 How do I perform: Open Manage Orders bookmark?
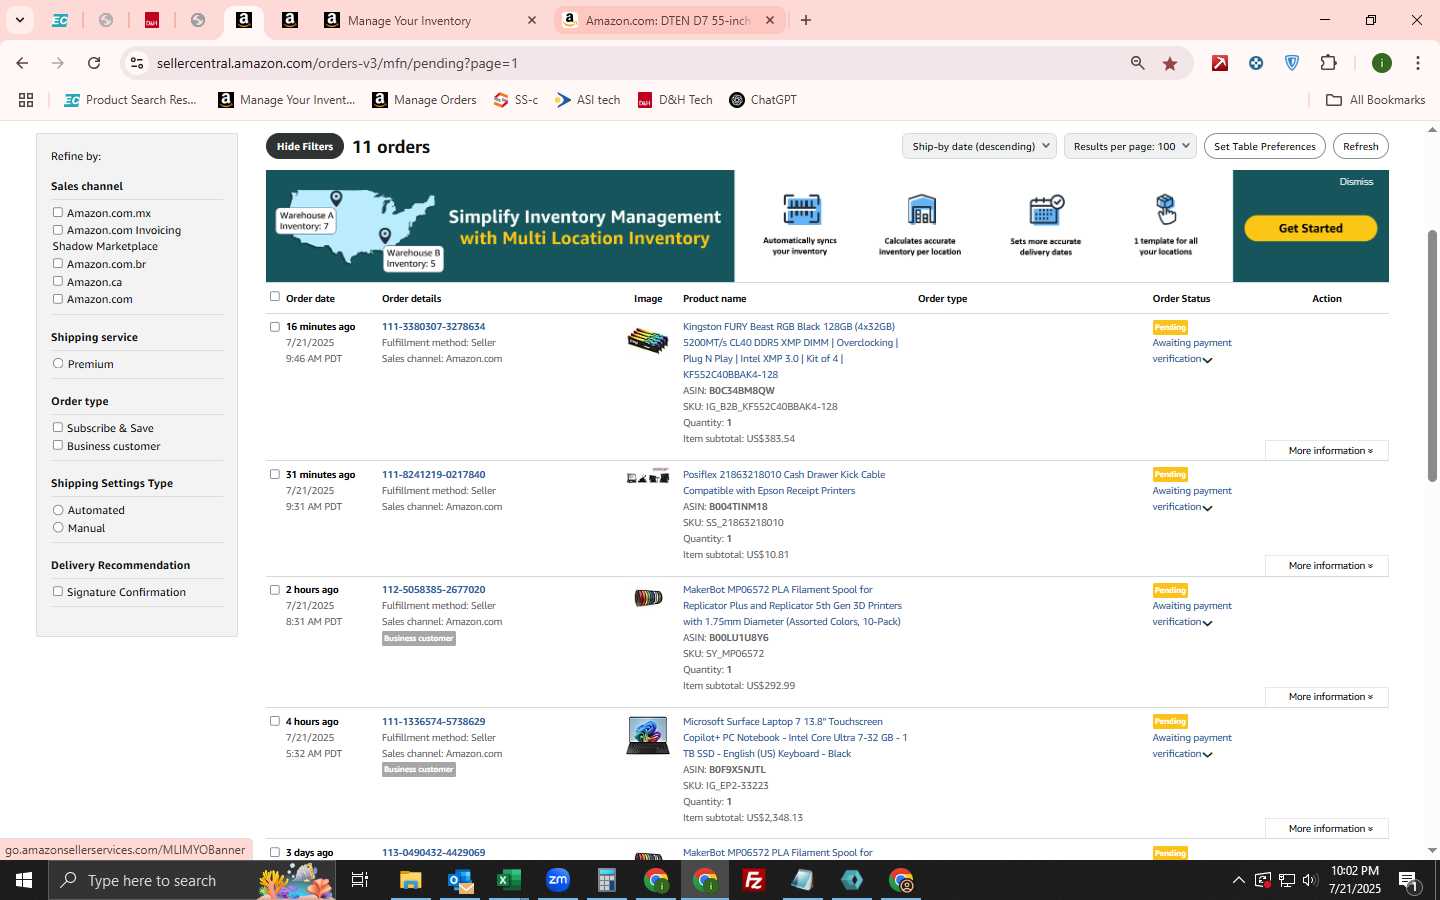424,100
